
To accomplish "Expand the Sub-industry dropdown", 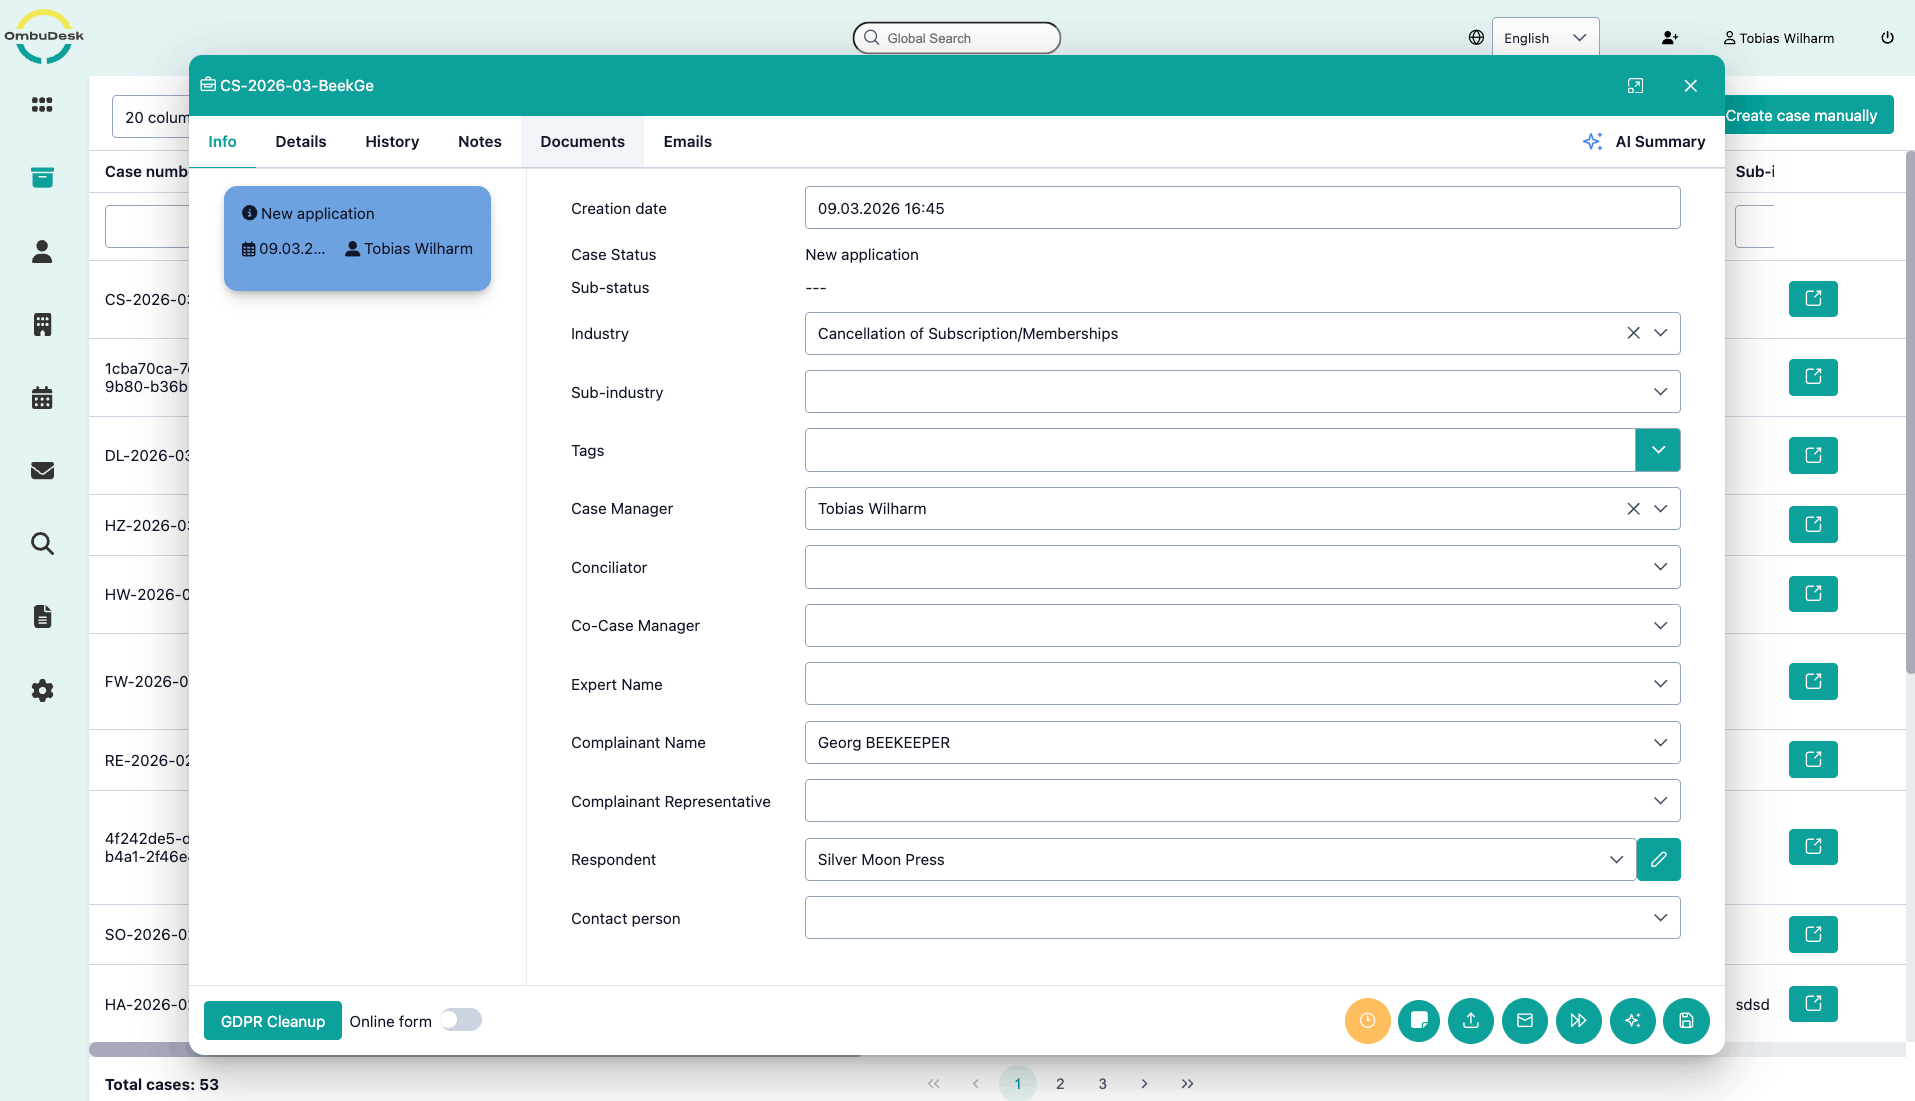I will click(1660, 392).
